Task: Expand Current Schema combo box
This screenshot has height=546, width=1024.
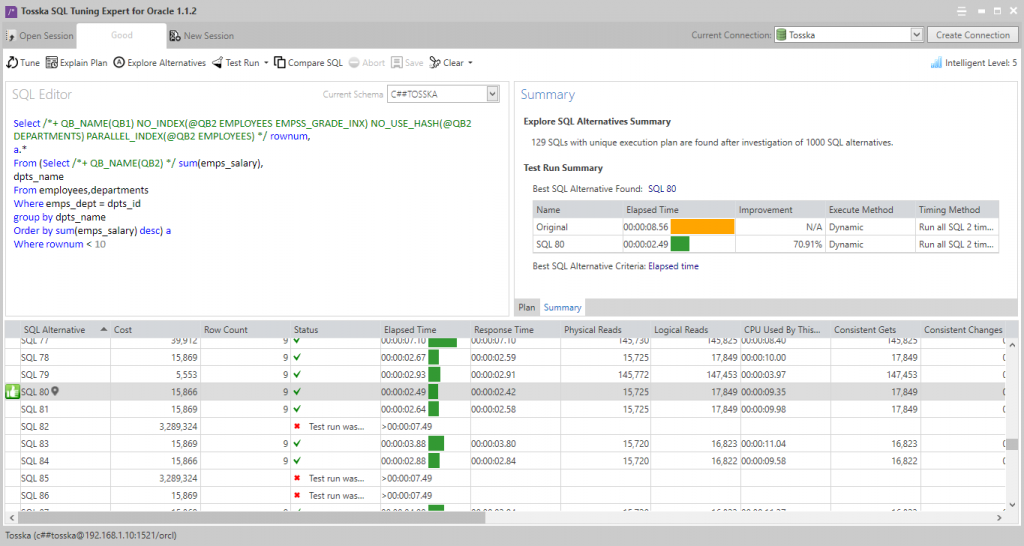Action: click(x=492, y=94)
